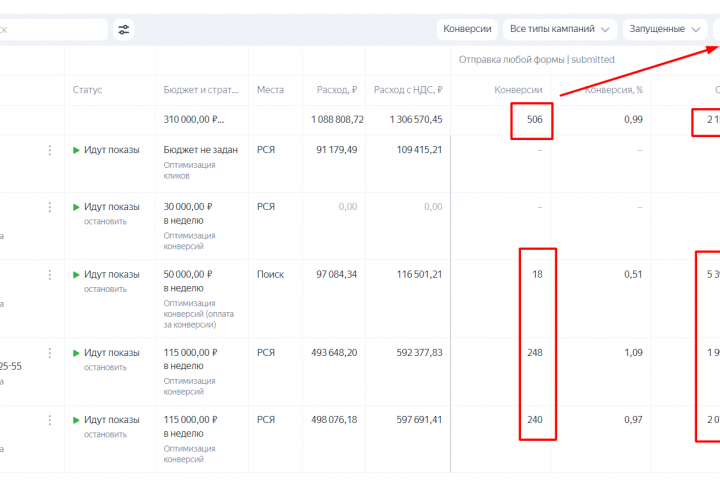Open the three-dot menu for the Поиск campaign
The width and height of the screenshot is (720, 480).
[x=50, y=275]
